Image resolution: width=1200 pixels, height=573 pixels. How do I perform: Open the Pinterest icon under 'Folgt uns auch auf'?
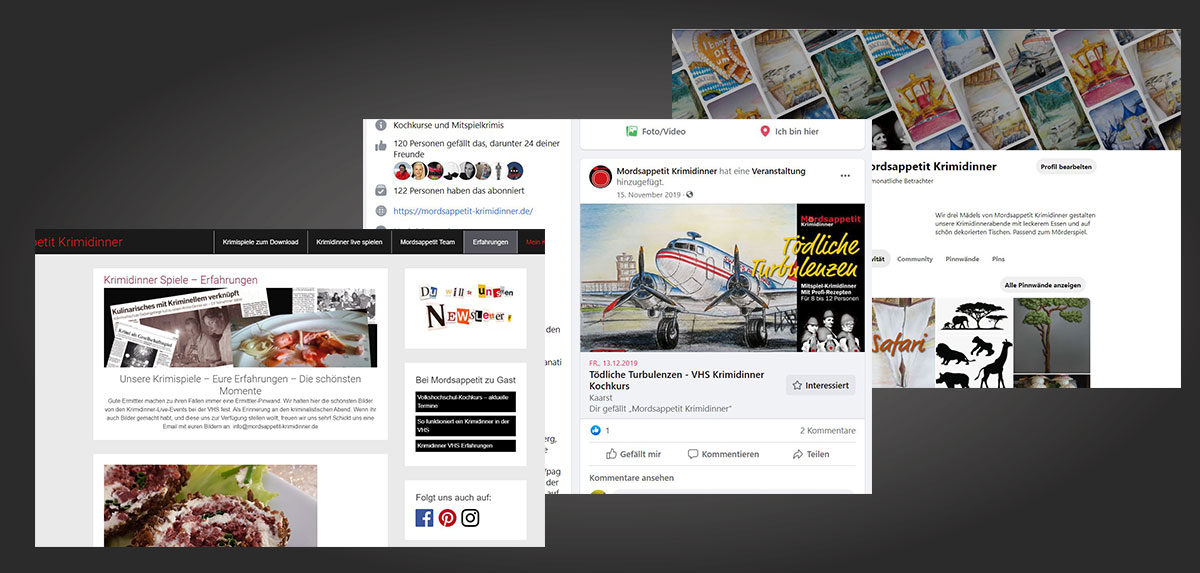447,518
